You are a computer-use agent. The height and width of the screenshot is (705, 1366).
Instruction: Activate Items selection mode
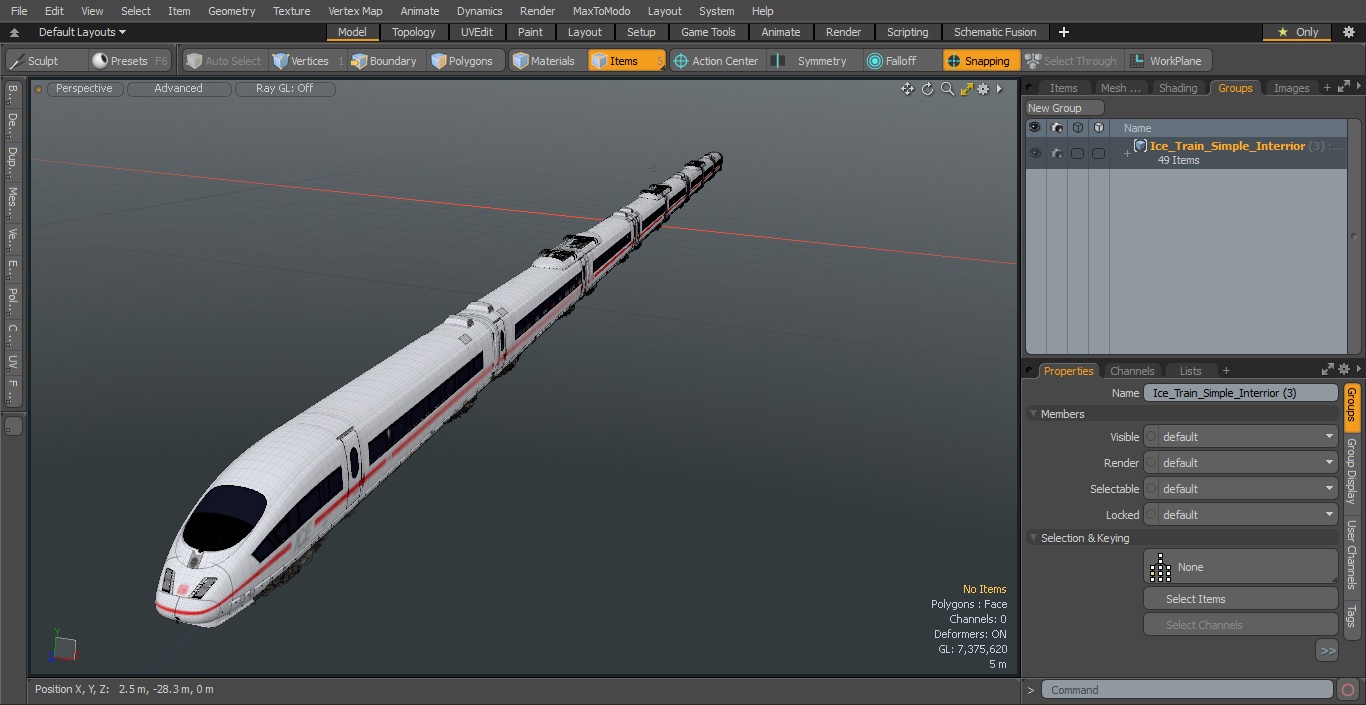coord(626,61)
